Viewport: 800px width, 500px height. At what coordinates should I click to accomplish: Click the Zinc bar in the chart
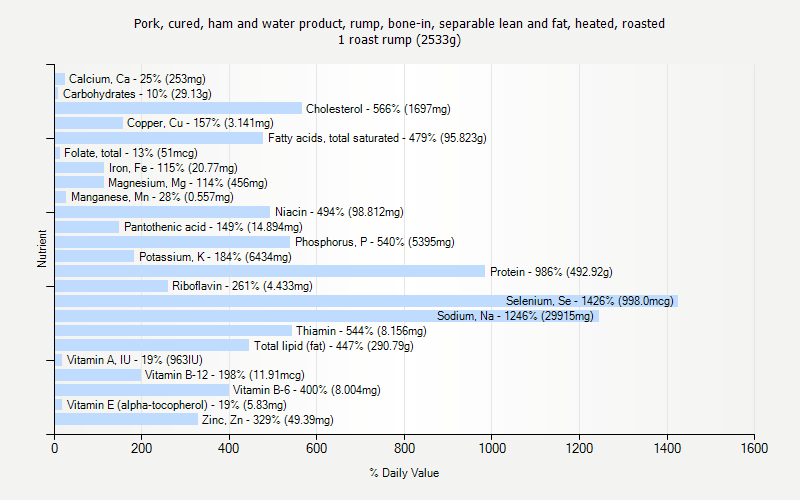tap(127, 419)
